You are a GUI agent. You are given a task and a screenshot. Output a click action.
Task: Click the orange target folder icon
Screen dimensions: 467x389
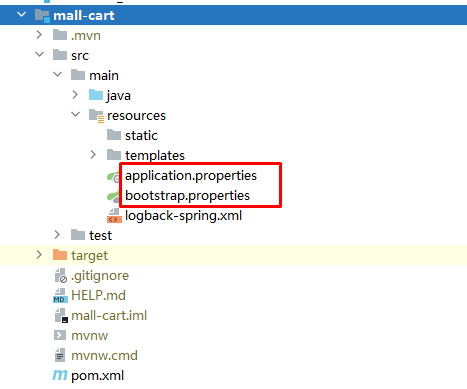click(x=60, y=255)
